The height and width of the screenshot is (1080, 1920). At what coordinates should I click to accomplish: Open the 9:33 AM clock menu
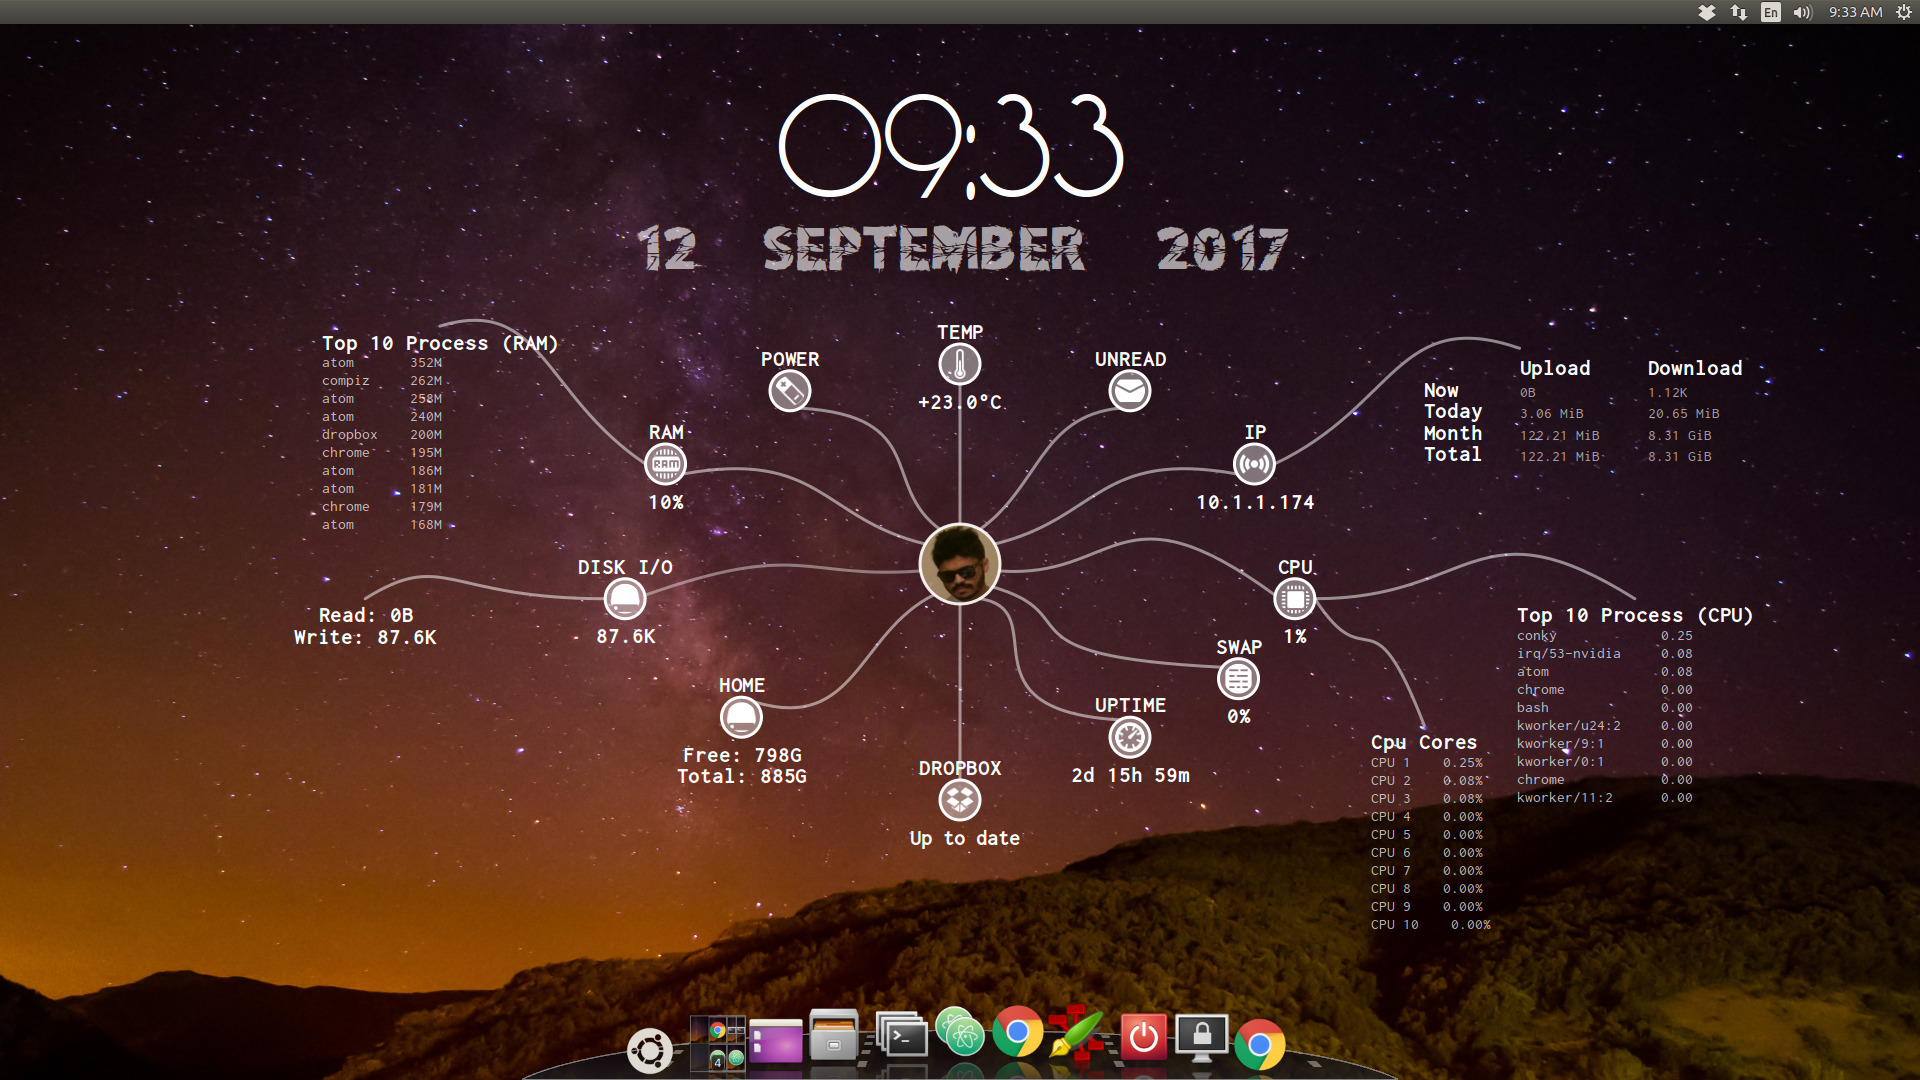click(x=1855, y=12)
